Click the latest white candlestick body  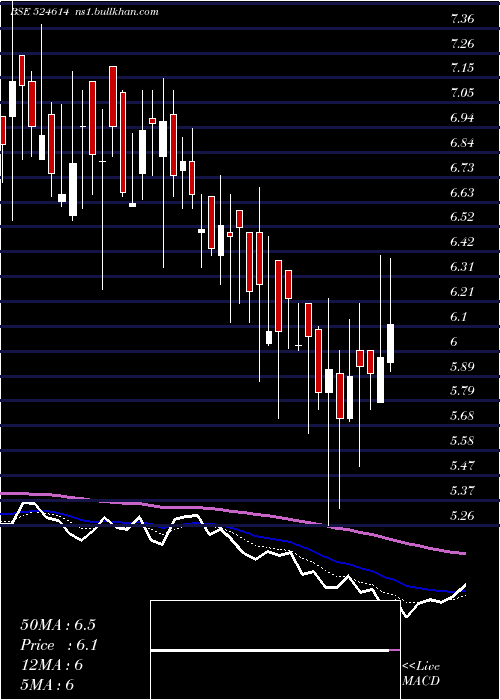(x=391, y=343)
